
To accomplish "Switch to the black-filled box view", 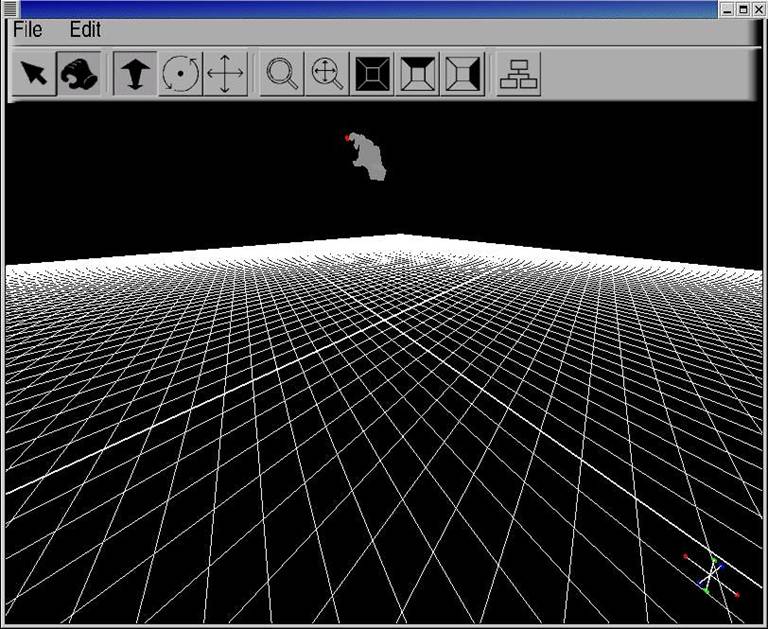I will coord(372,73).
